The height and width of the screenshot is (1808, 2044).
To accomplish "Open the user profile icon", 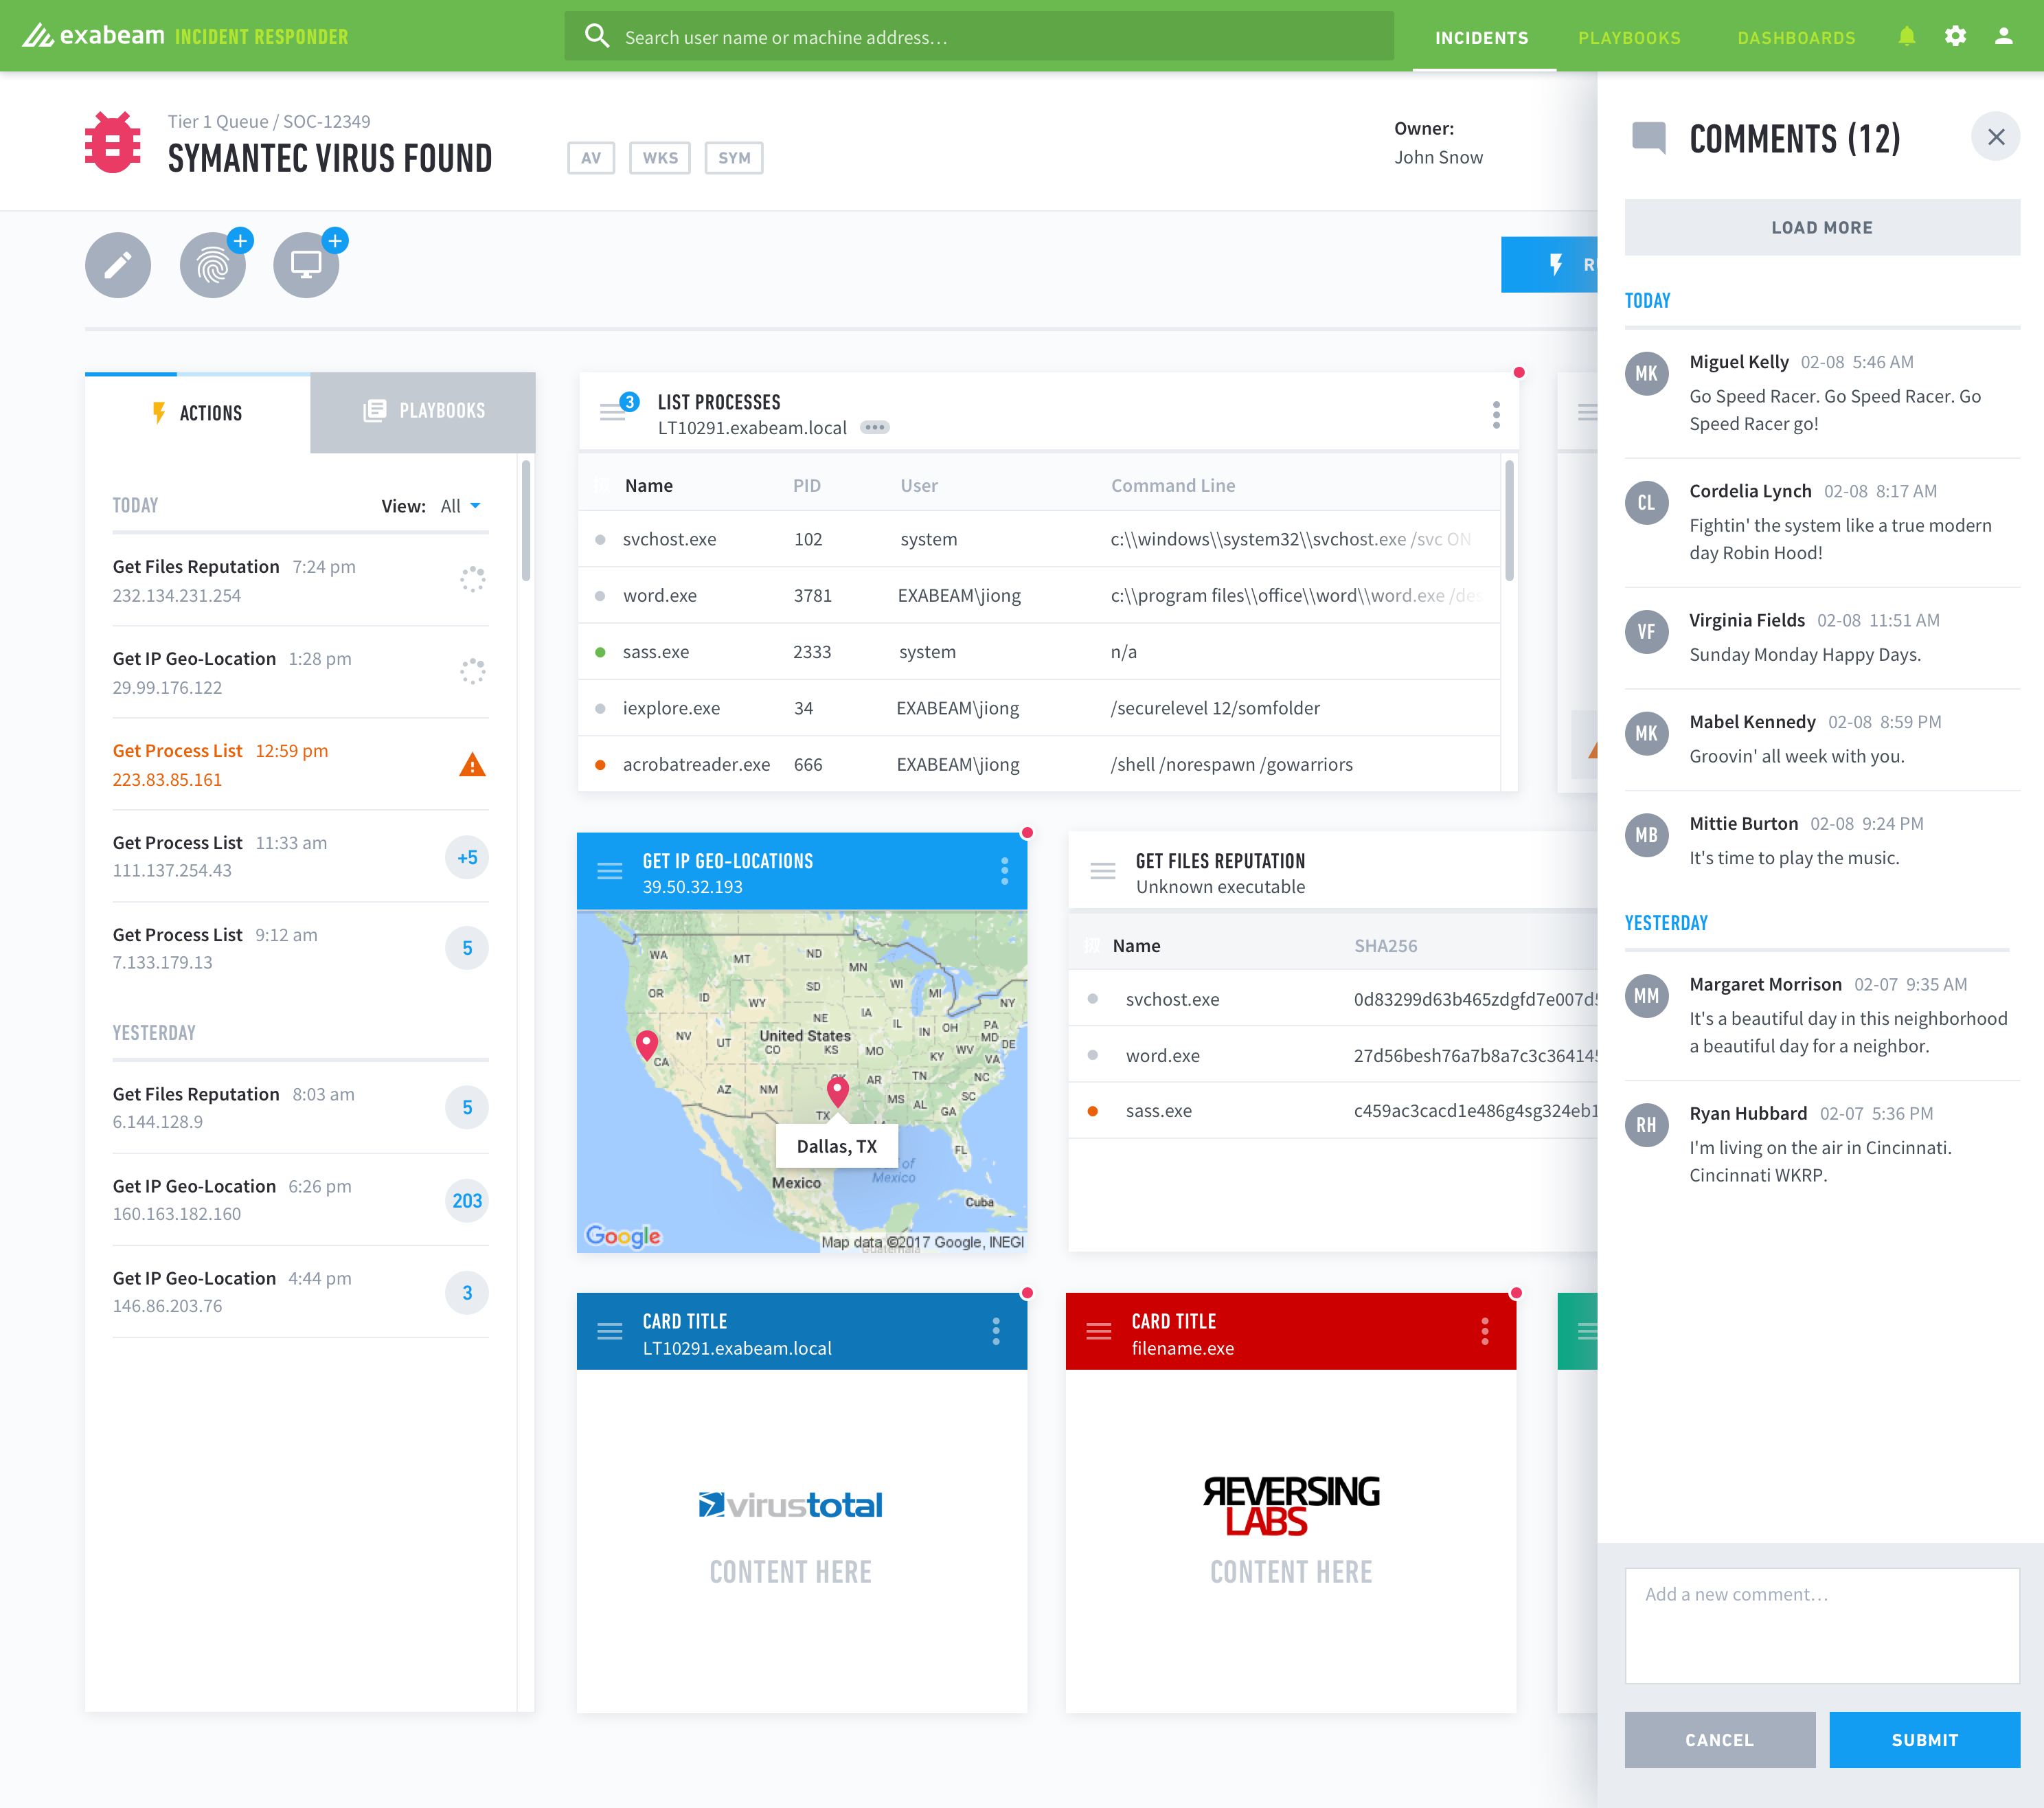I will [2003, 37].
